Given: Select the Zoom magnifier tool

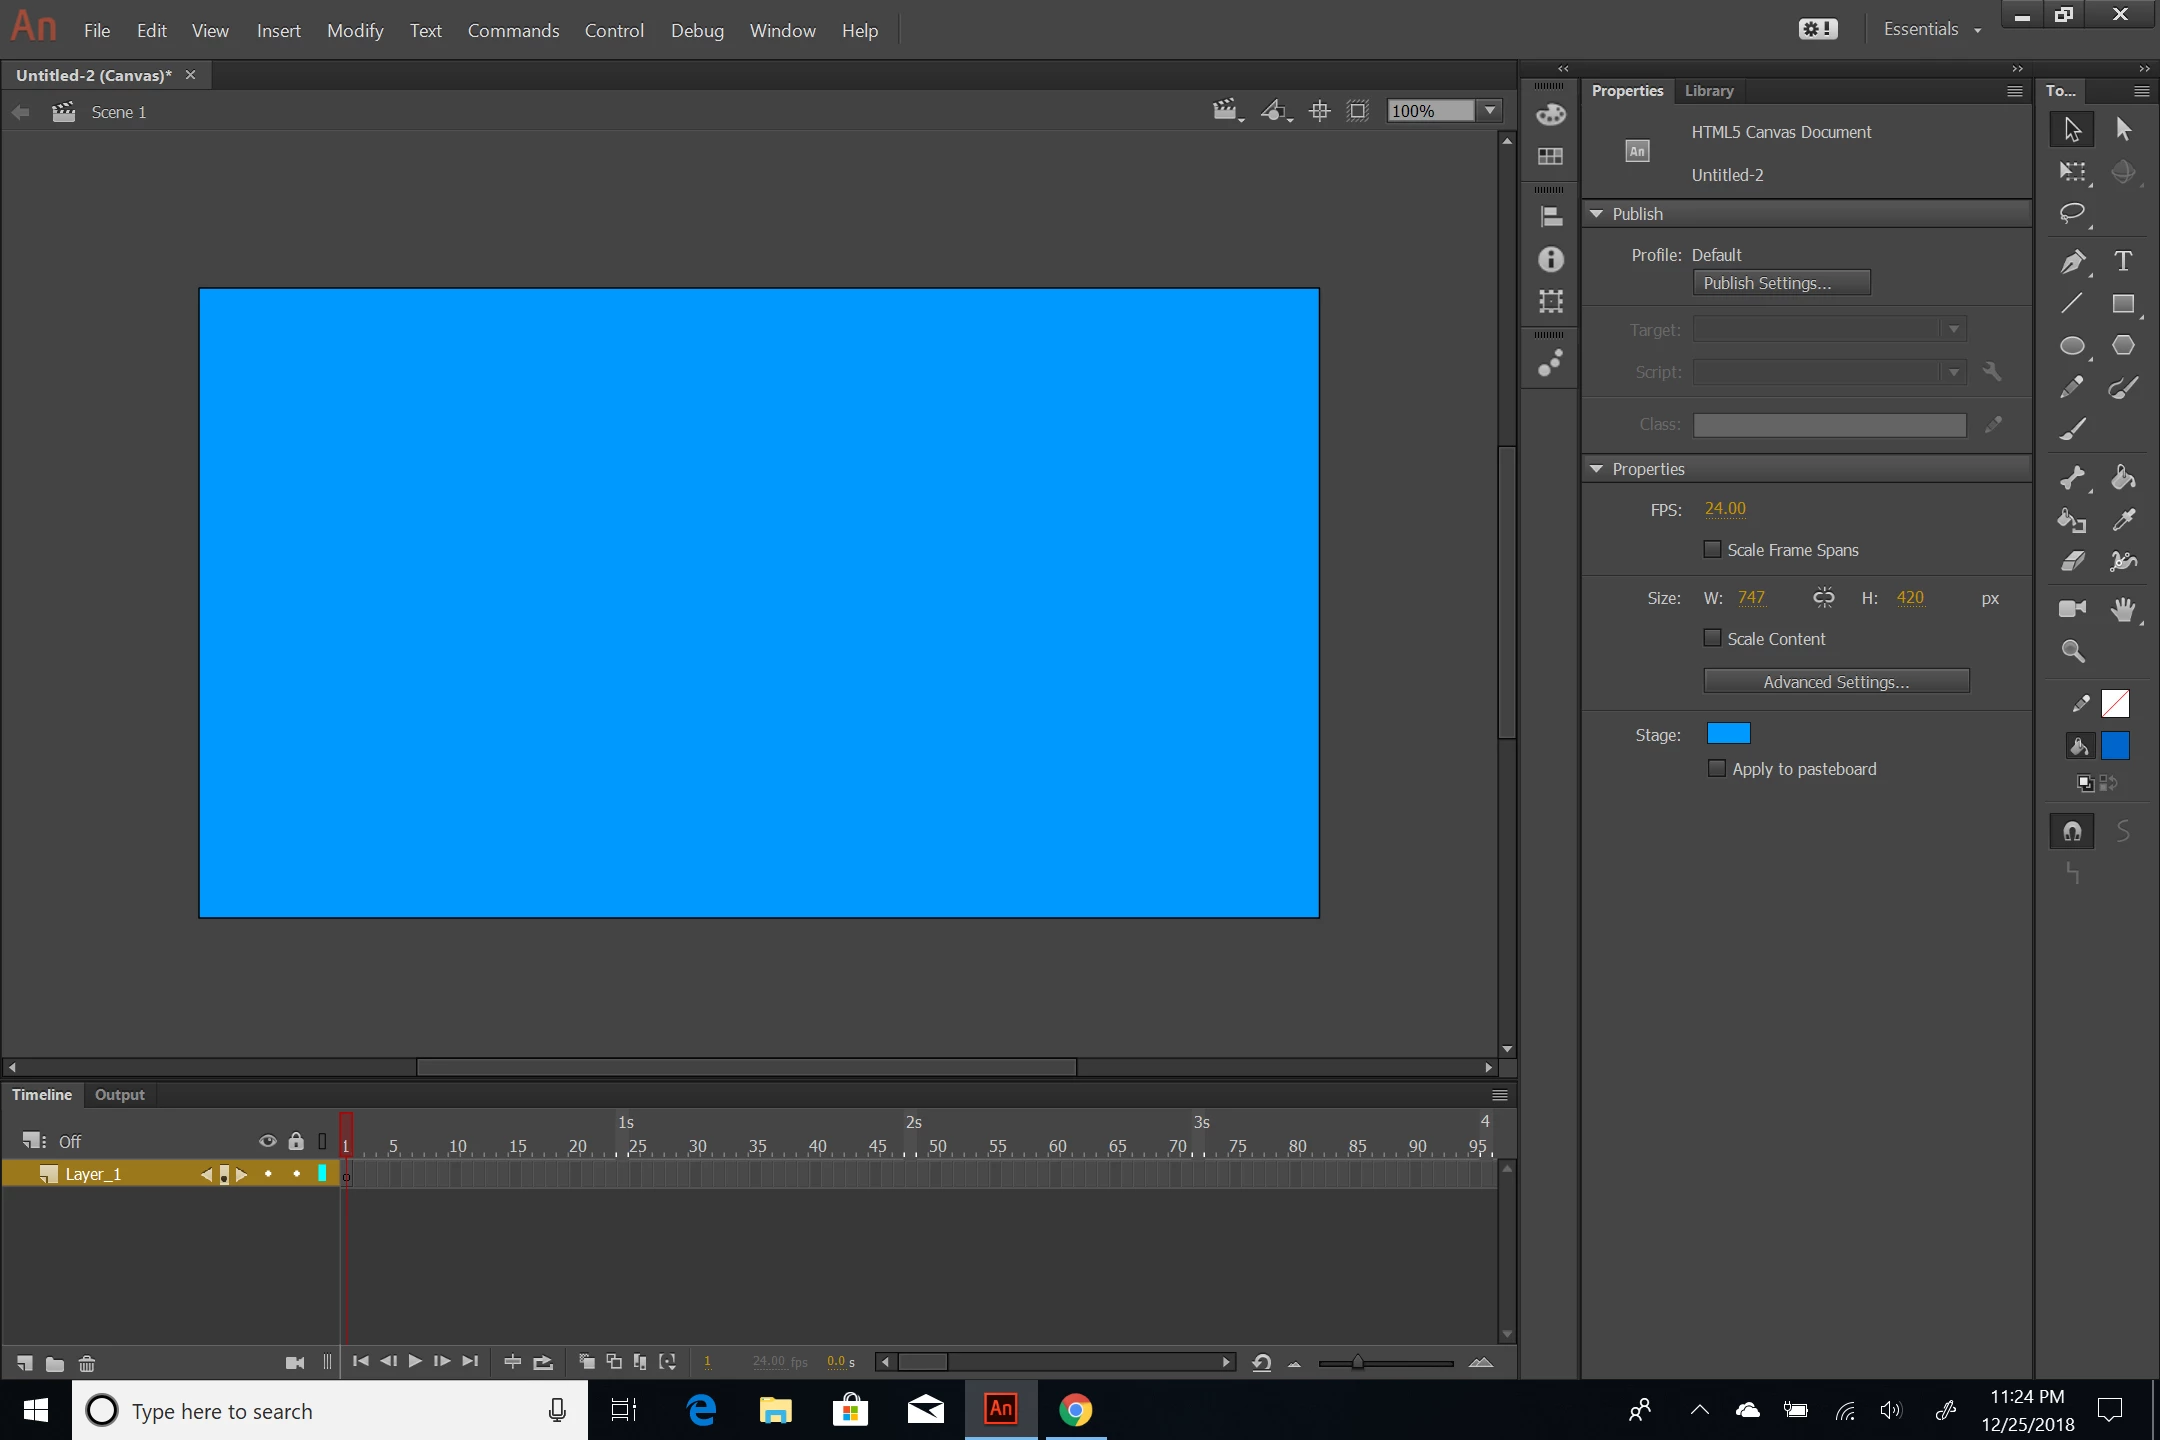Looking at the screenshot, I should 2072,652.
